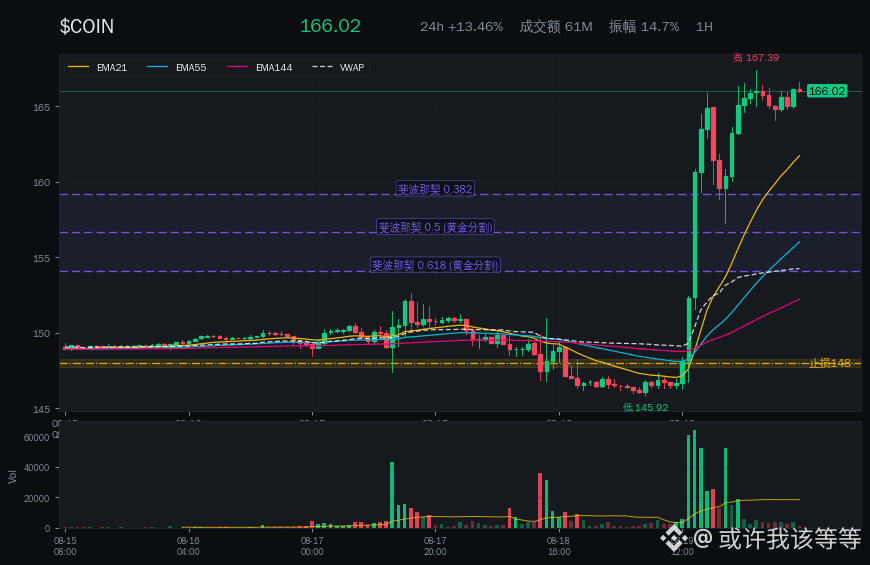870x565 pixels.
Task: Click the 165 price axis label
Action: (x=41, y=107)
